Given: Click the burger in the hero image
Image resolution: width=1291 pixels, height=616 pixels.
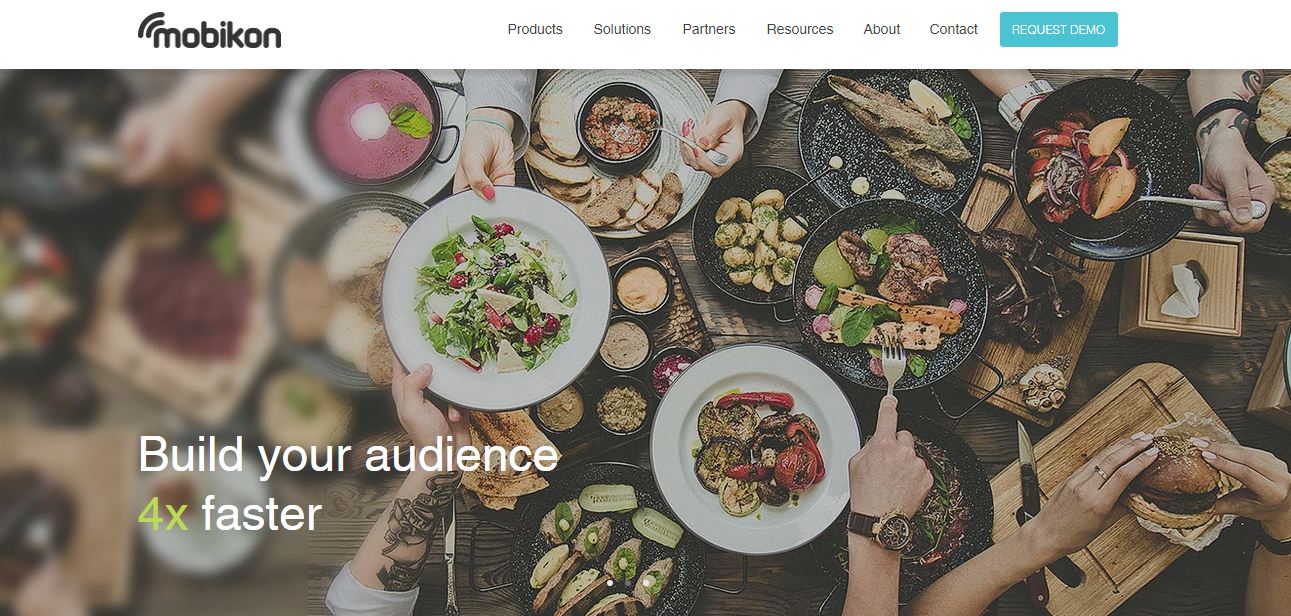Looking at the screenshot, I should [x=1178, y=476].
